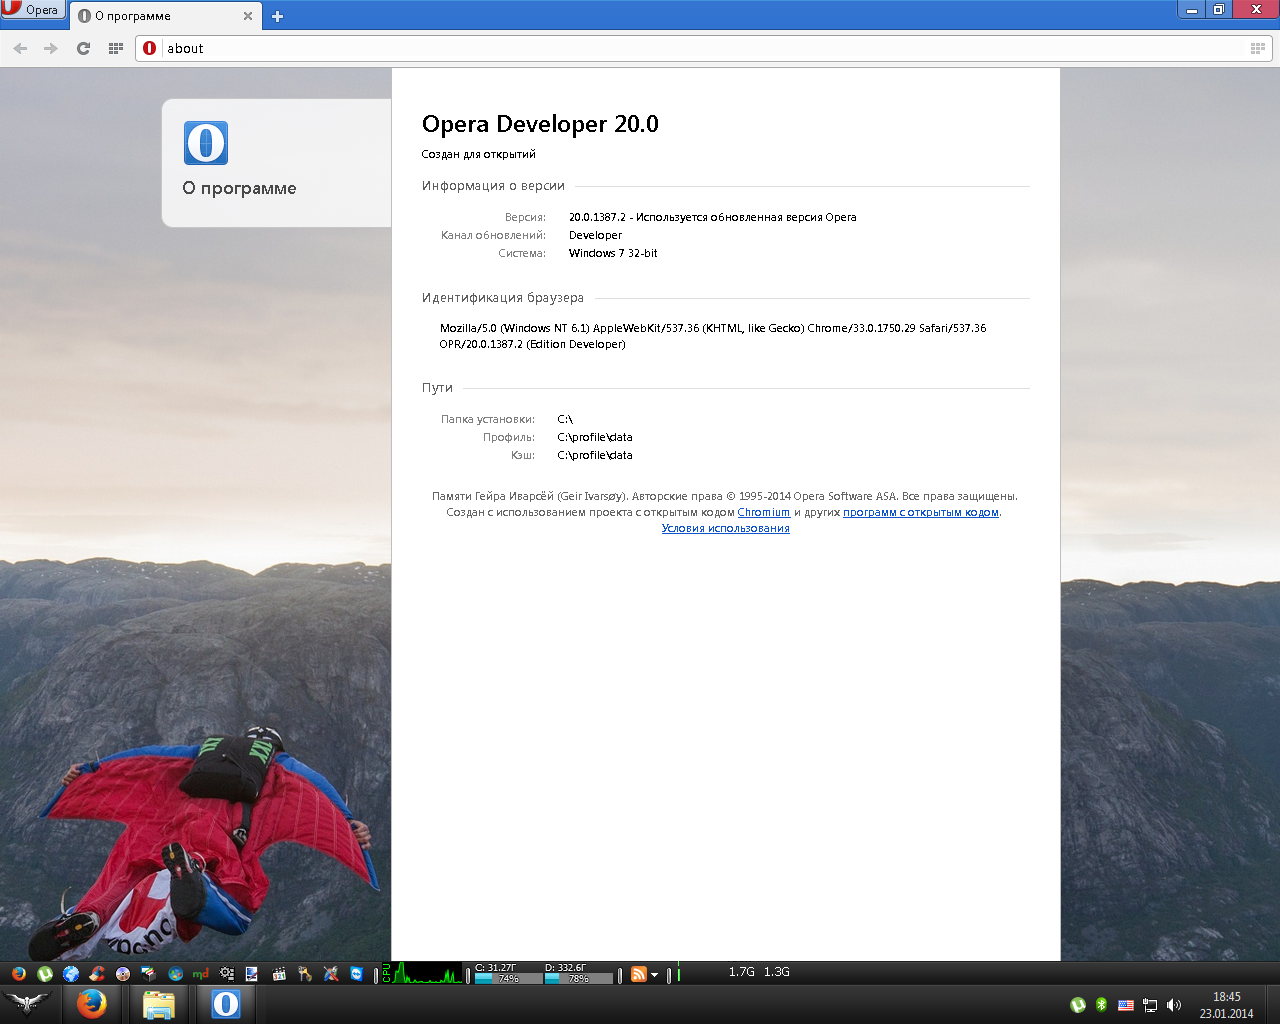Open the Opera menu button

tap(32, 10)
